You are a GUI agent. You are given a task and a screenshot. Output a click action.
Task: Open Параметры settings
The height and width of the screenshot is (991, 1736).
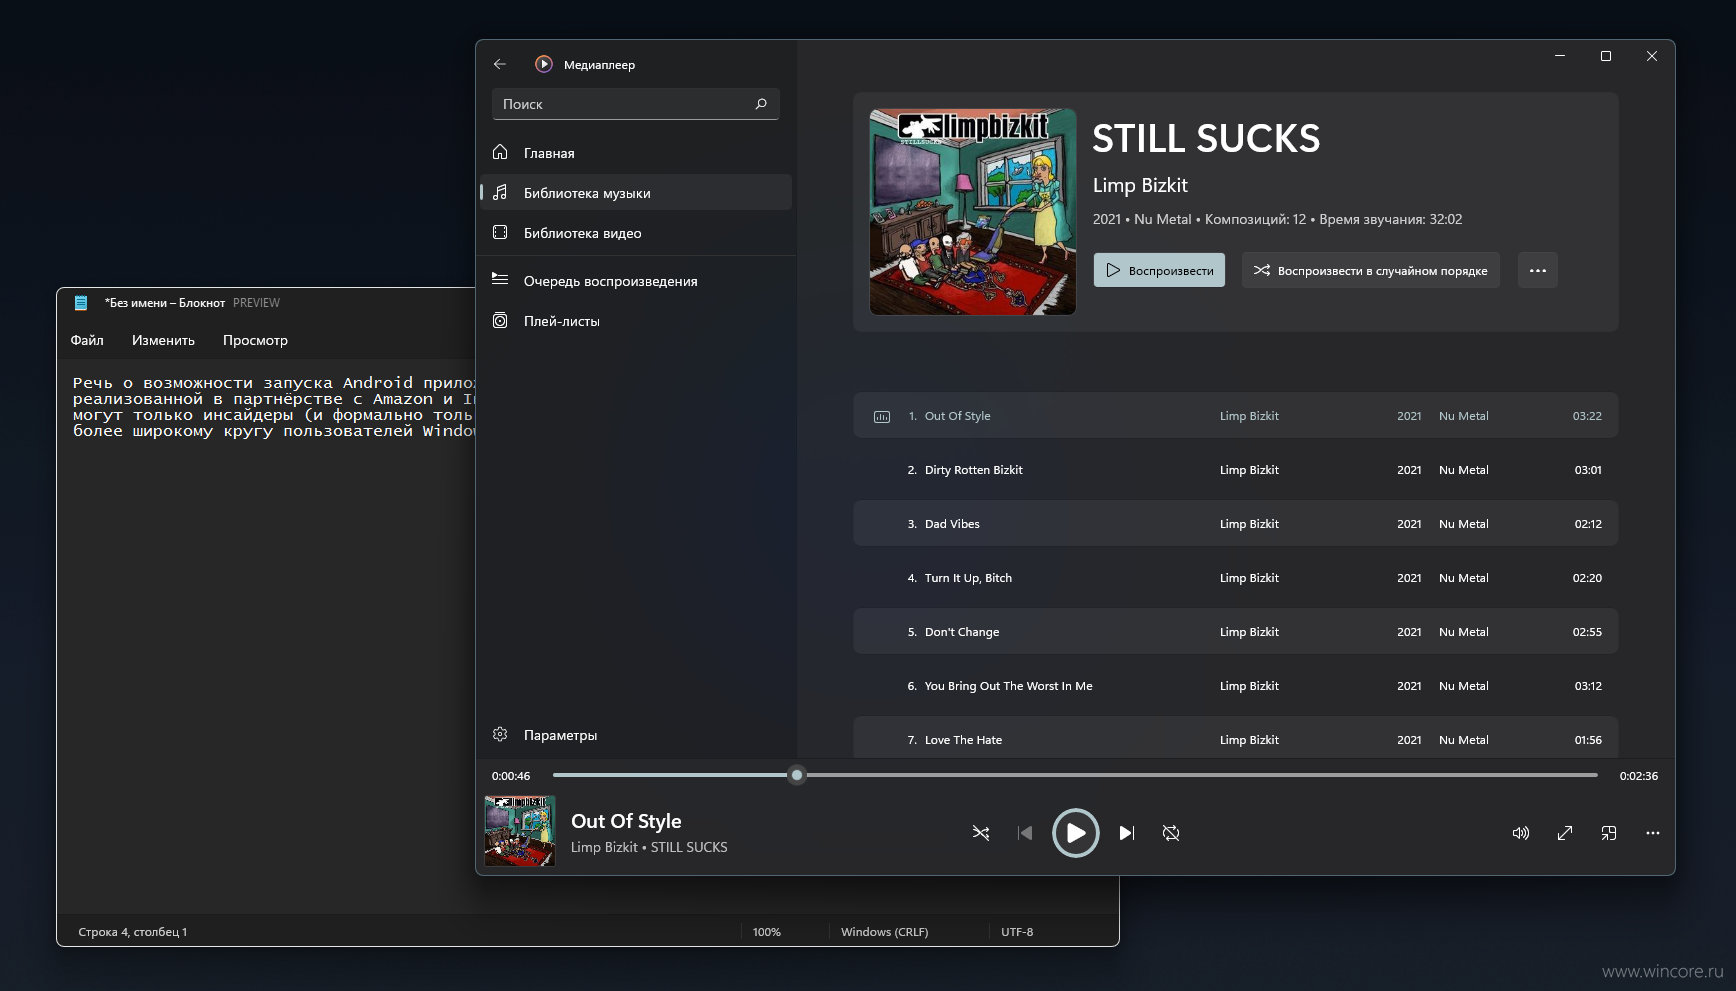[636, 735]
